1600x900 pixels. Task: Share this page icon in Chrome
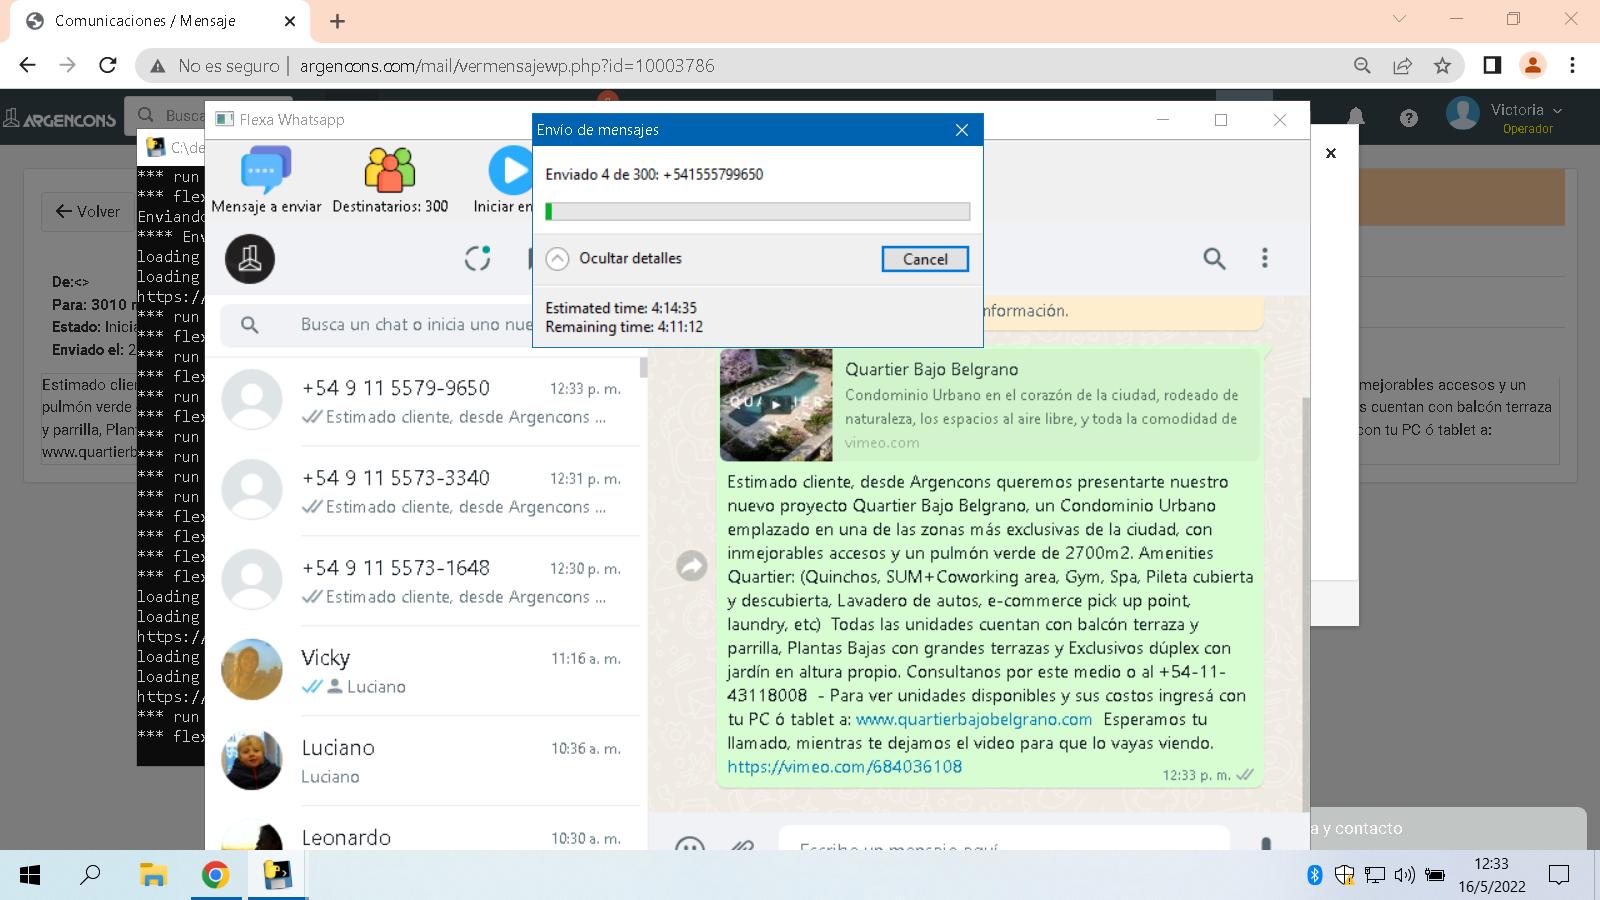click(1402, 65)
